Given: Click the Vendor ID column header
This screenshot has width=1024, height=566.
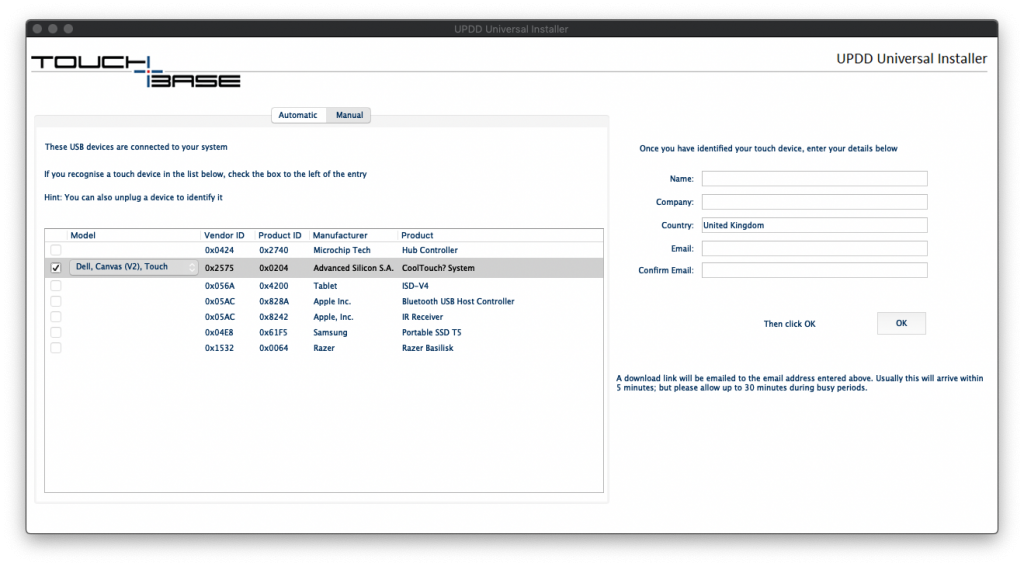Looking at the screenshot, I should click(x=224, y=235).
